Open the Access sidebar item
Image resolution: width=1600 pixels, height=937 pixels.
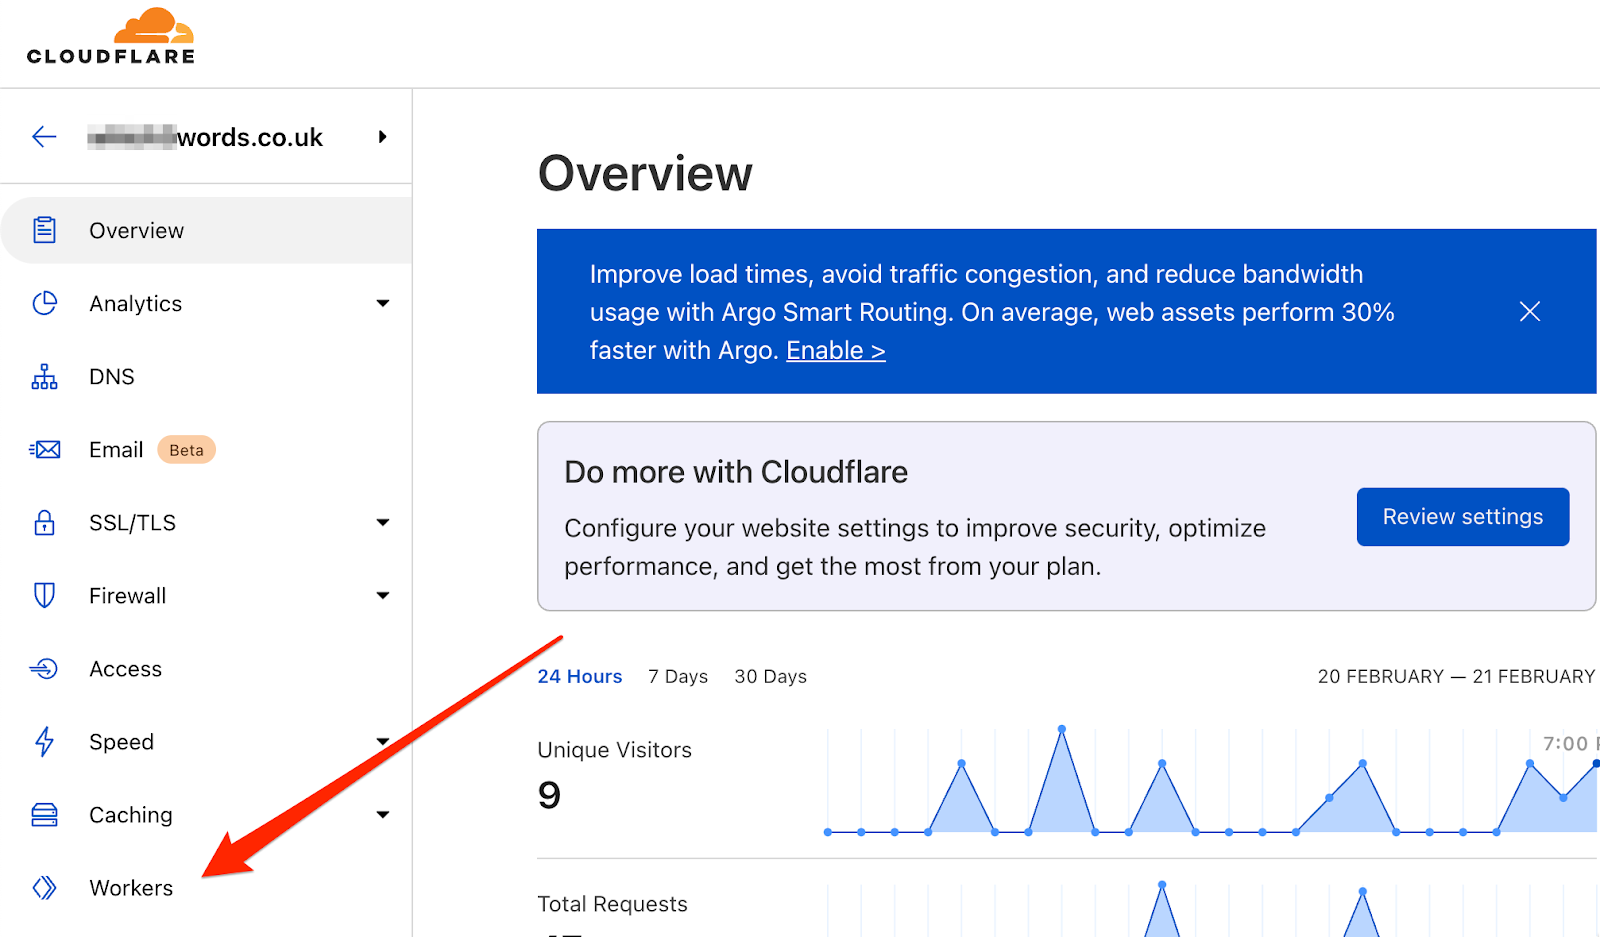point(206,668)
